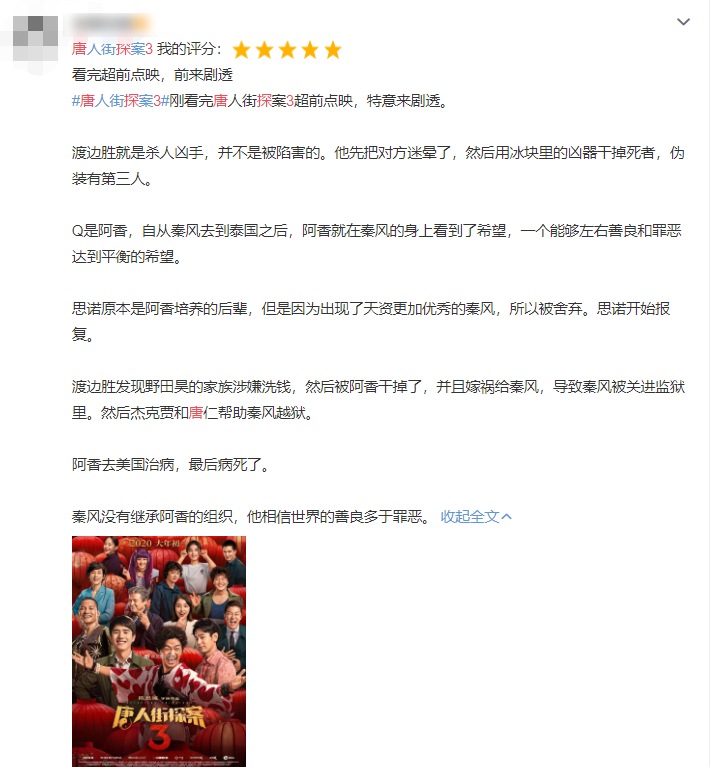Click the 我的评分 label
Viewport: 710px width, 767px height.
click(x=189, y=49)
